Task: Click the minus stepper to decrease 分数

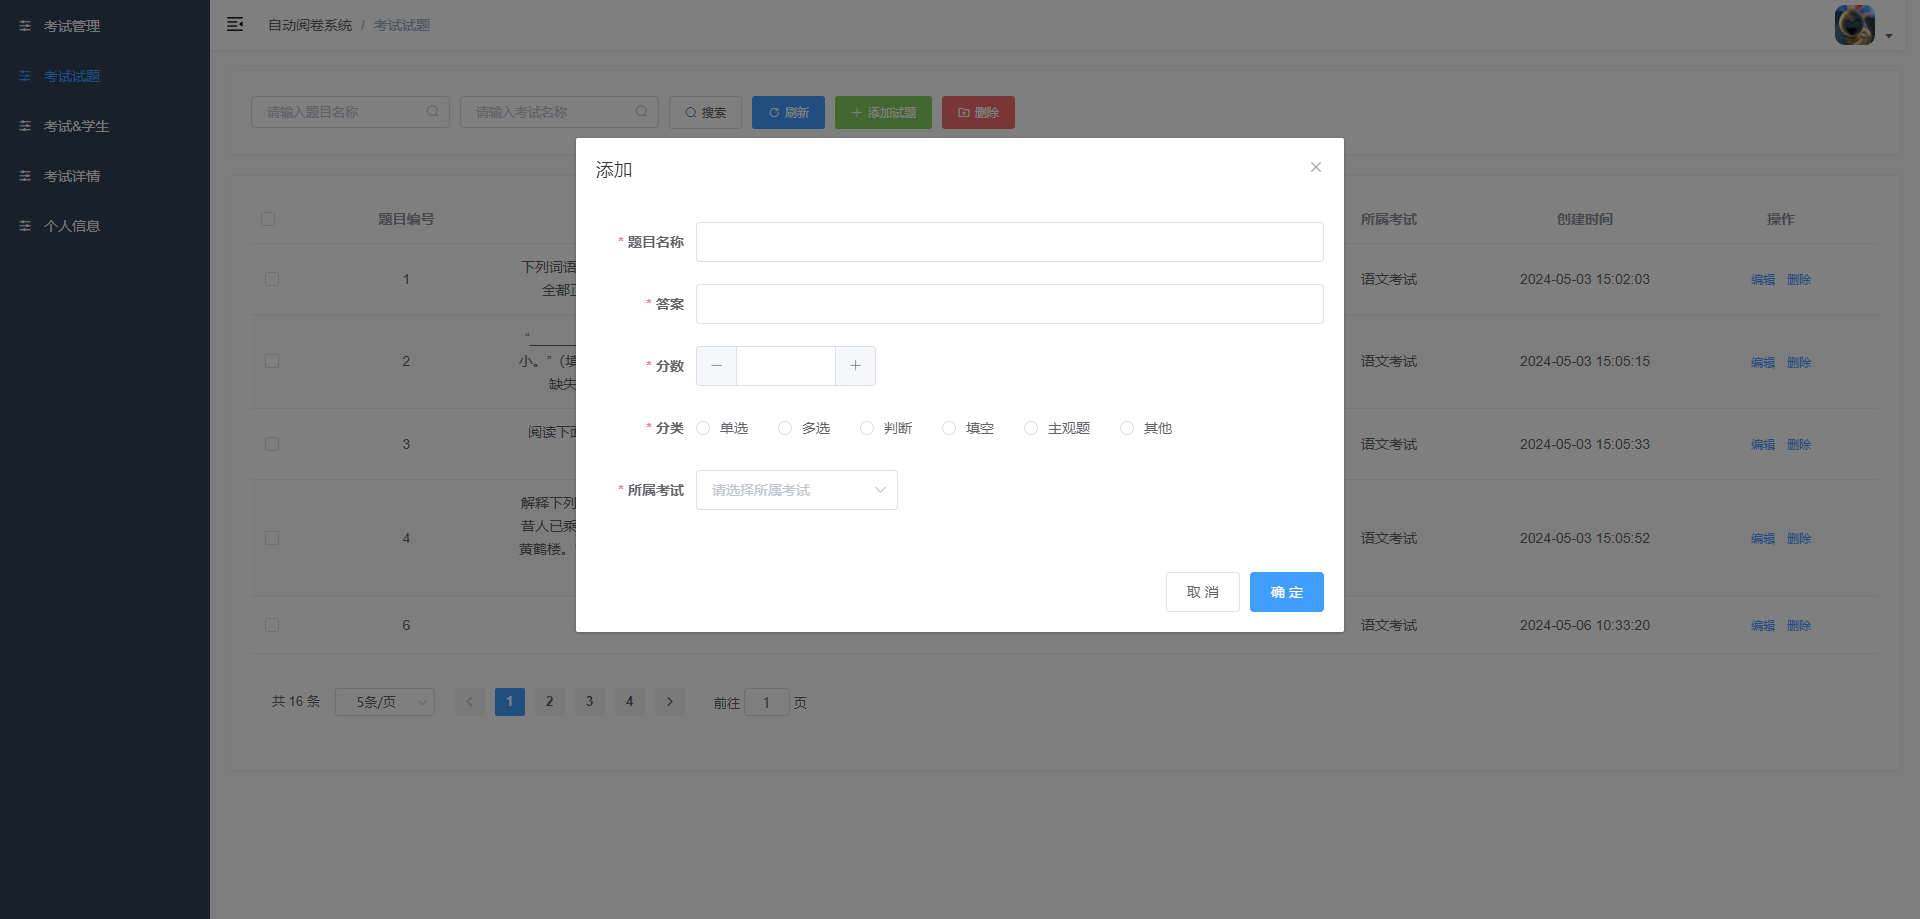Action: click(x=716, y=366)
